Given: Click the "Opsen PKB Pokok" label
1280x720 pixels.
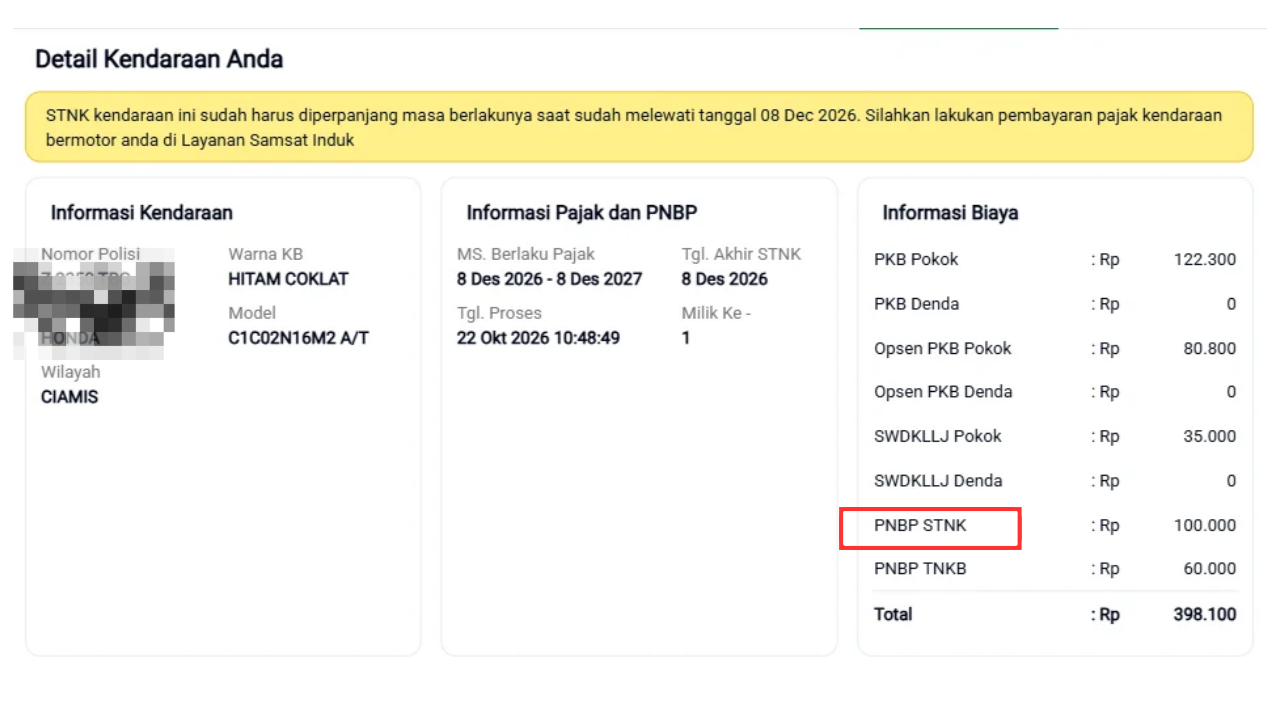Looking at the screenshot, I should pyautogui.click(x=943, y=349).
